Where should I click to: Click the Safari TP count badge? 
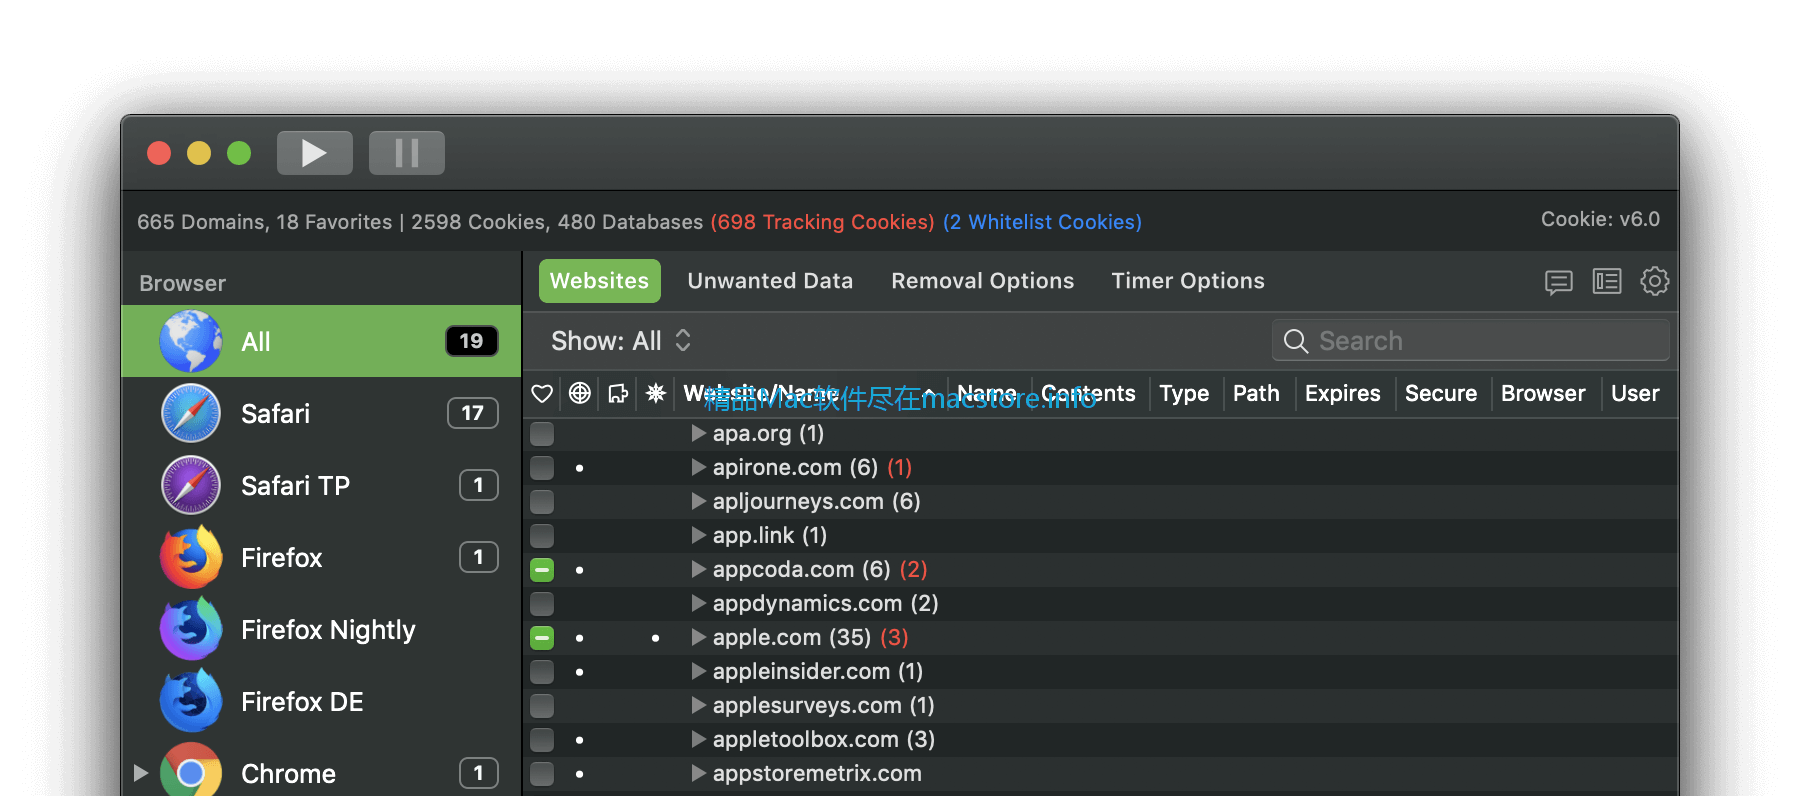(x=478, y=485)
